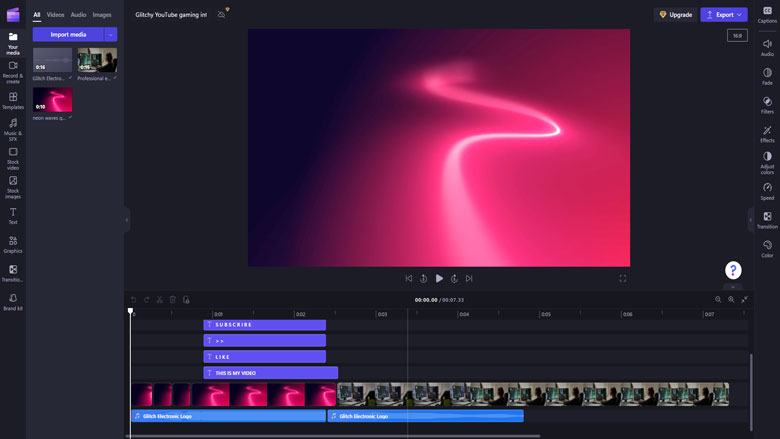
Task: Open the Color panel
Action: 767,249
